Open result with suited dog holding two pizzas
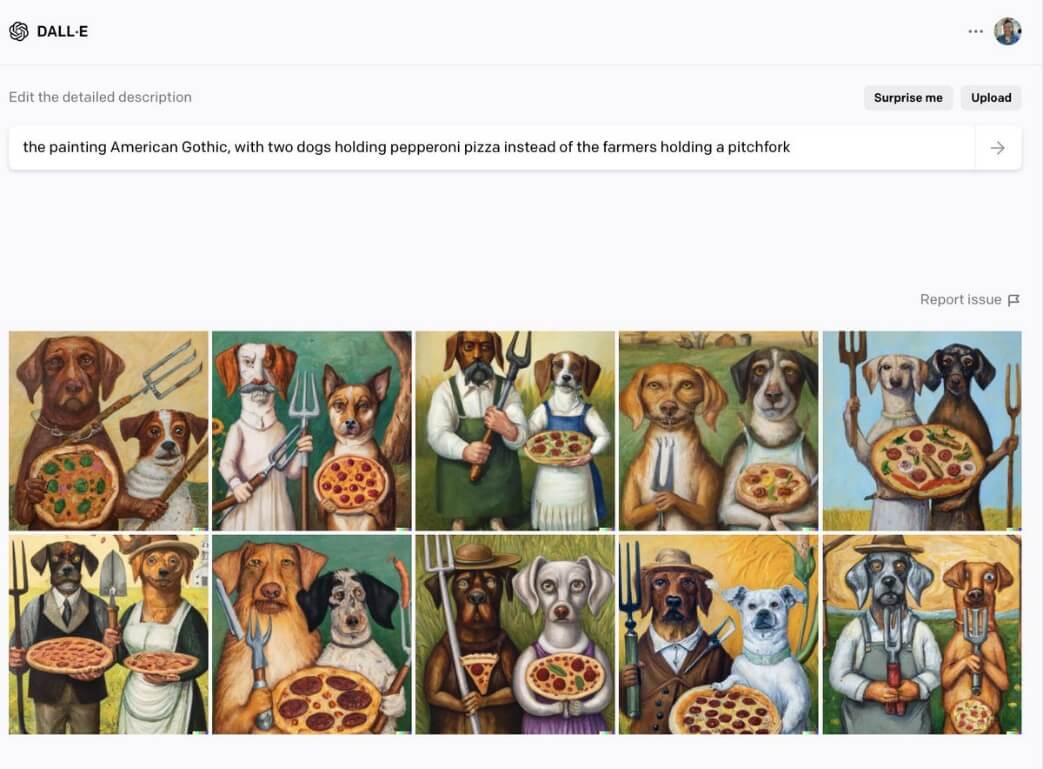This screenshot has width=1043, height=769. click(108, 635)
